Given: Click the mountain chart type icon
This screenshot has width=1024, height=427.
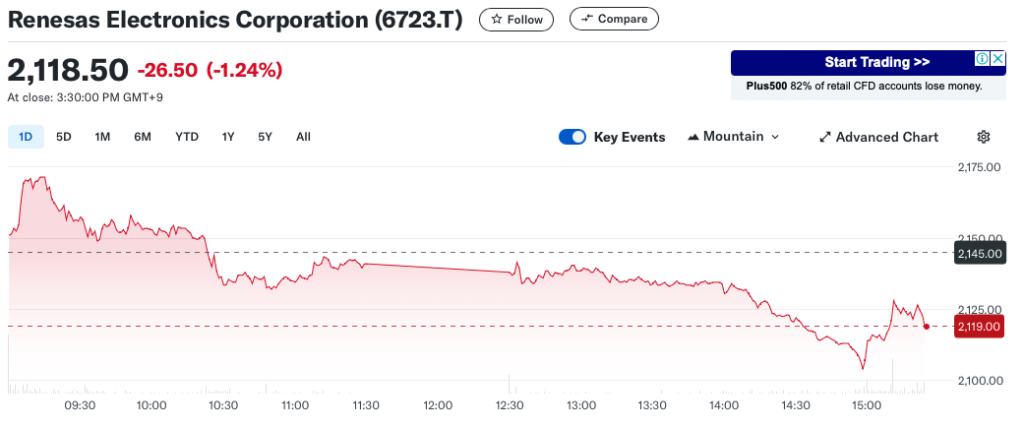Looking at the screenshot, I should (x=693, y=137).
